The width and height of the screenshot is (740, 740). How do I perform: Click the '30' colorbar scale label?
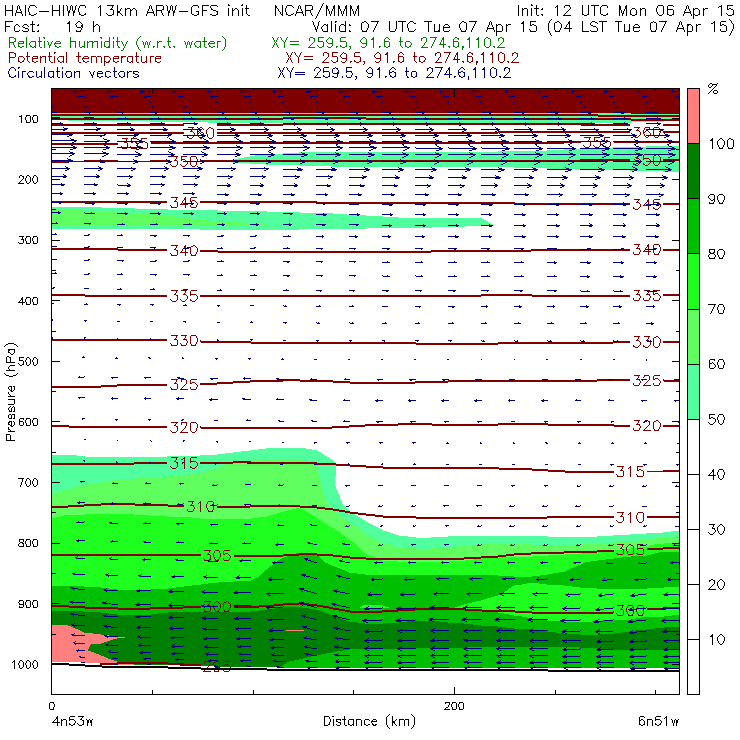(x=716, y=530)
